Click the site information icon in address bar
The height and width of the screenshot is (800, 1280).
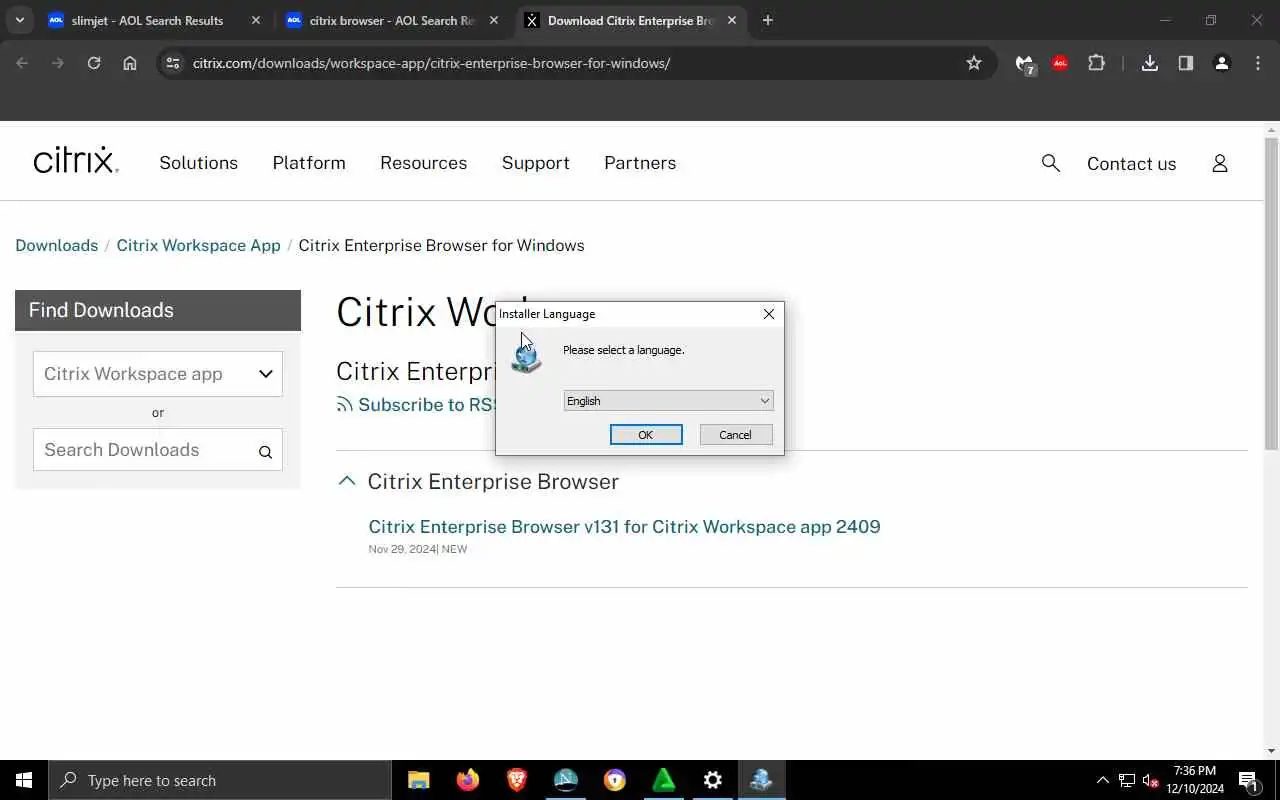pyautogui.click(x=173, y=63)
